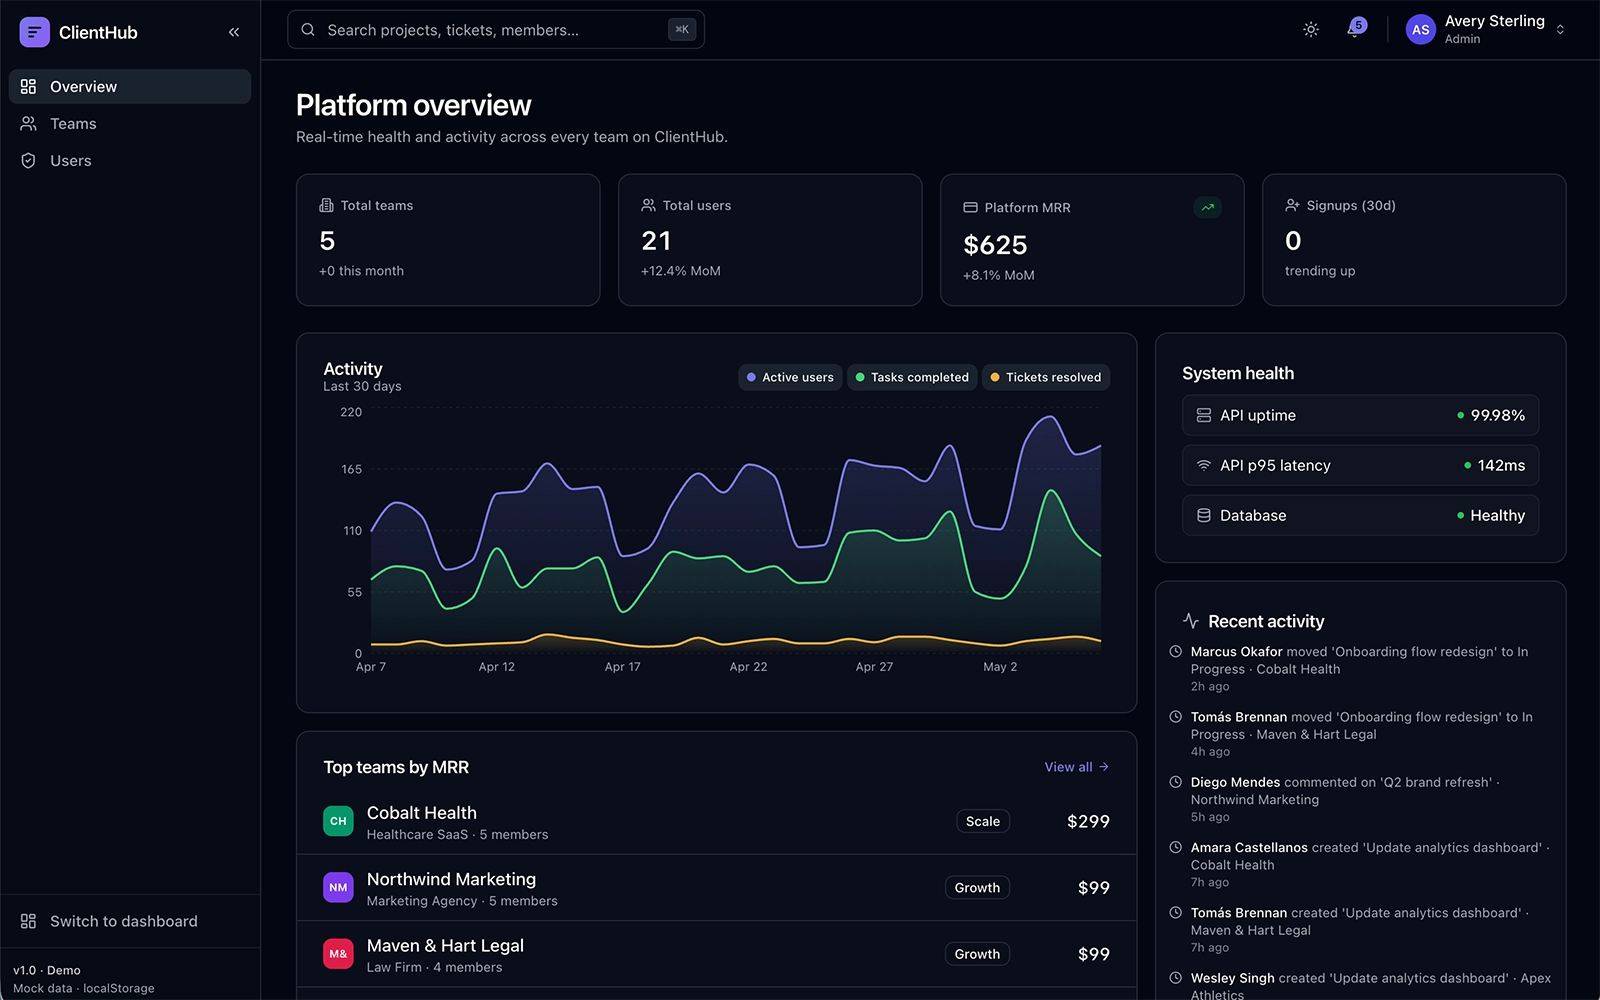This screenshot has height=1000, width=1600.
Task: Toggle the light/dark theme sun icon
Action: [1311, 30]
